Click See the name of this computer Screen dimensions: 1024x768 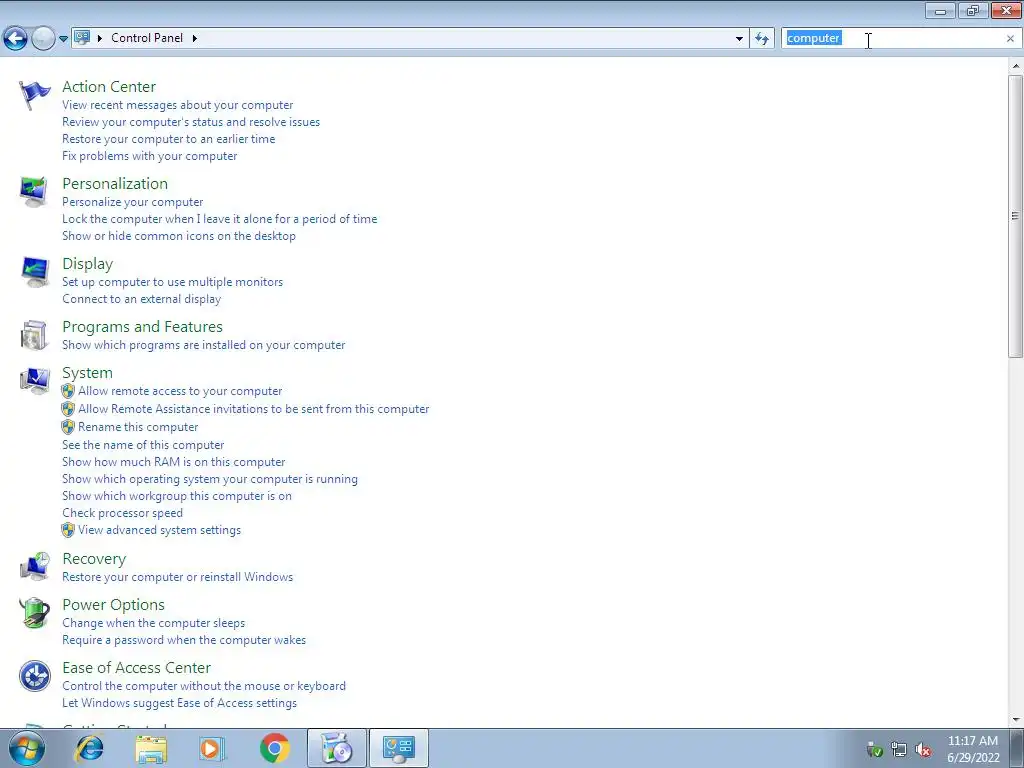(143, 445)
